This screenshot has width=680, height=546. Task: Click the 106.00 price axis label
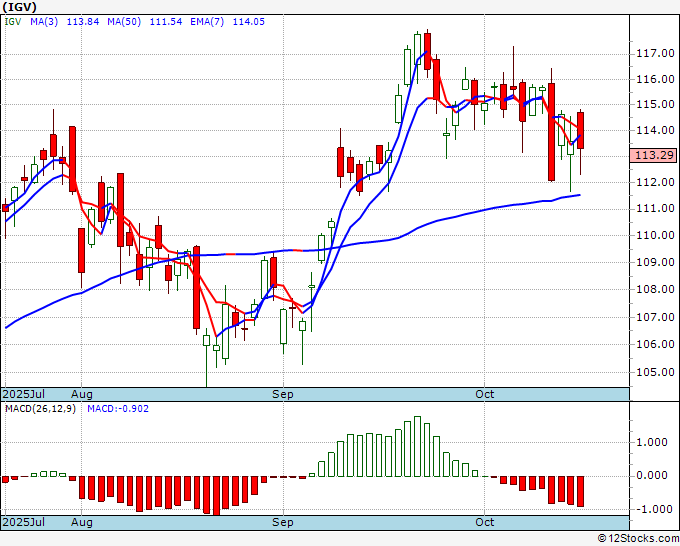[655, 344]
